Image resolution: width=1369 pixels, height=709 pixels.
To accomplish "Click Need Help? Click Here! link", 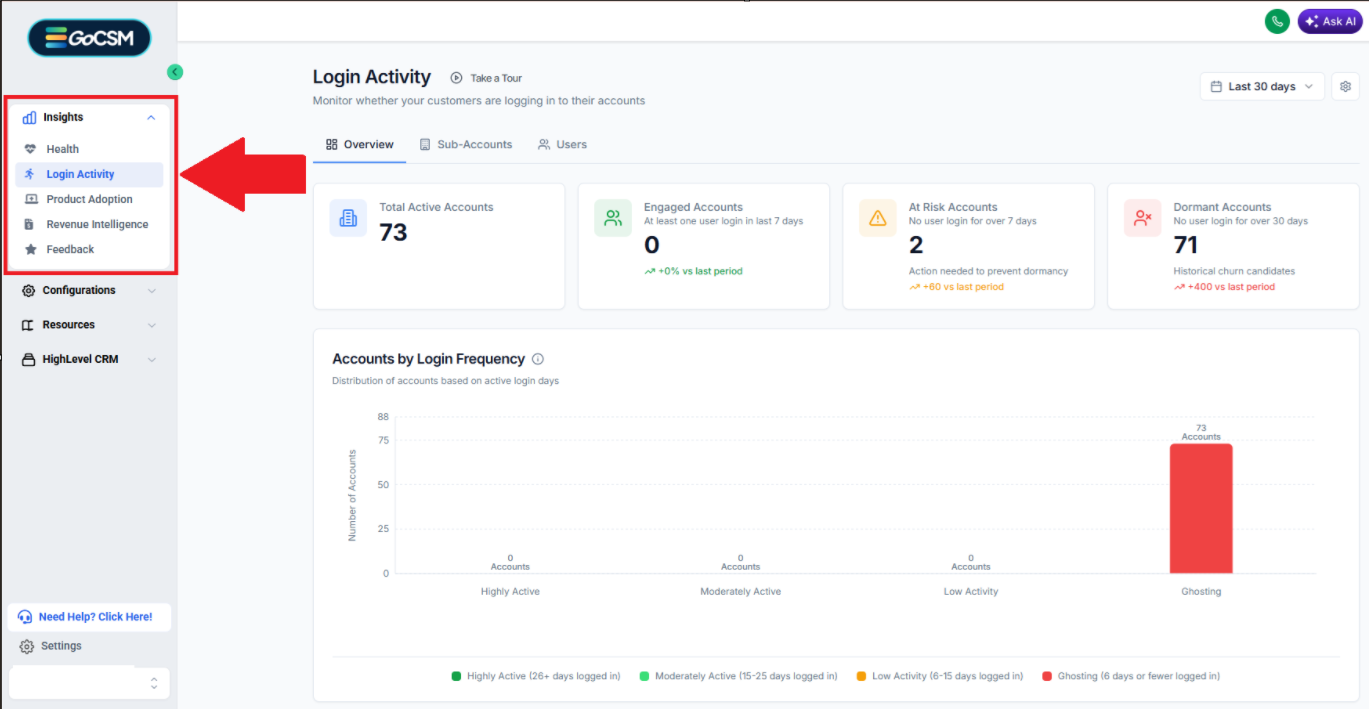I will click(x=89, y=617).
